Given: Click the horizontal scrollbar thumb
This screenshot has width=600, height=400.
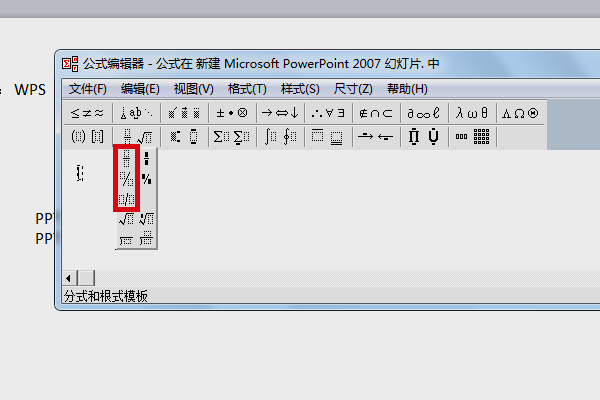Looking at the screenshot, I should pyautogui.click(x=86, y=278).
